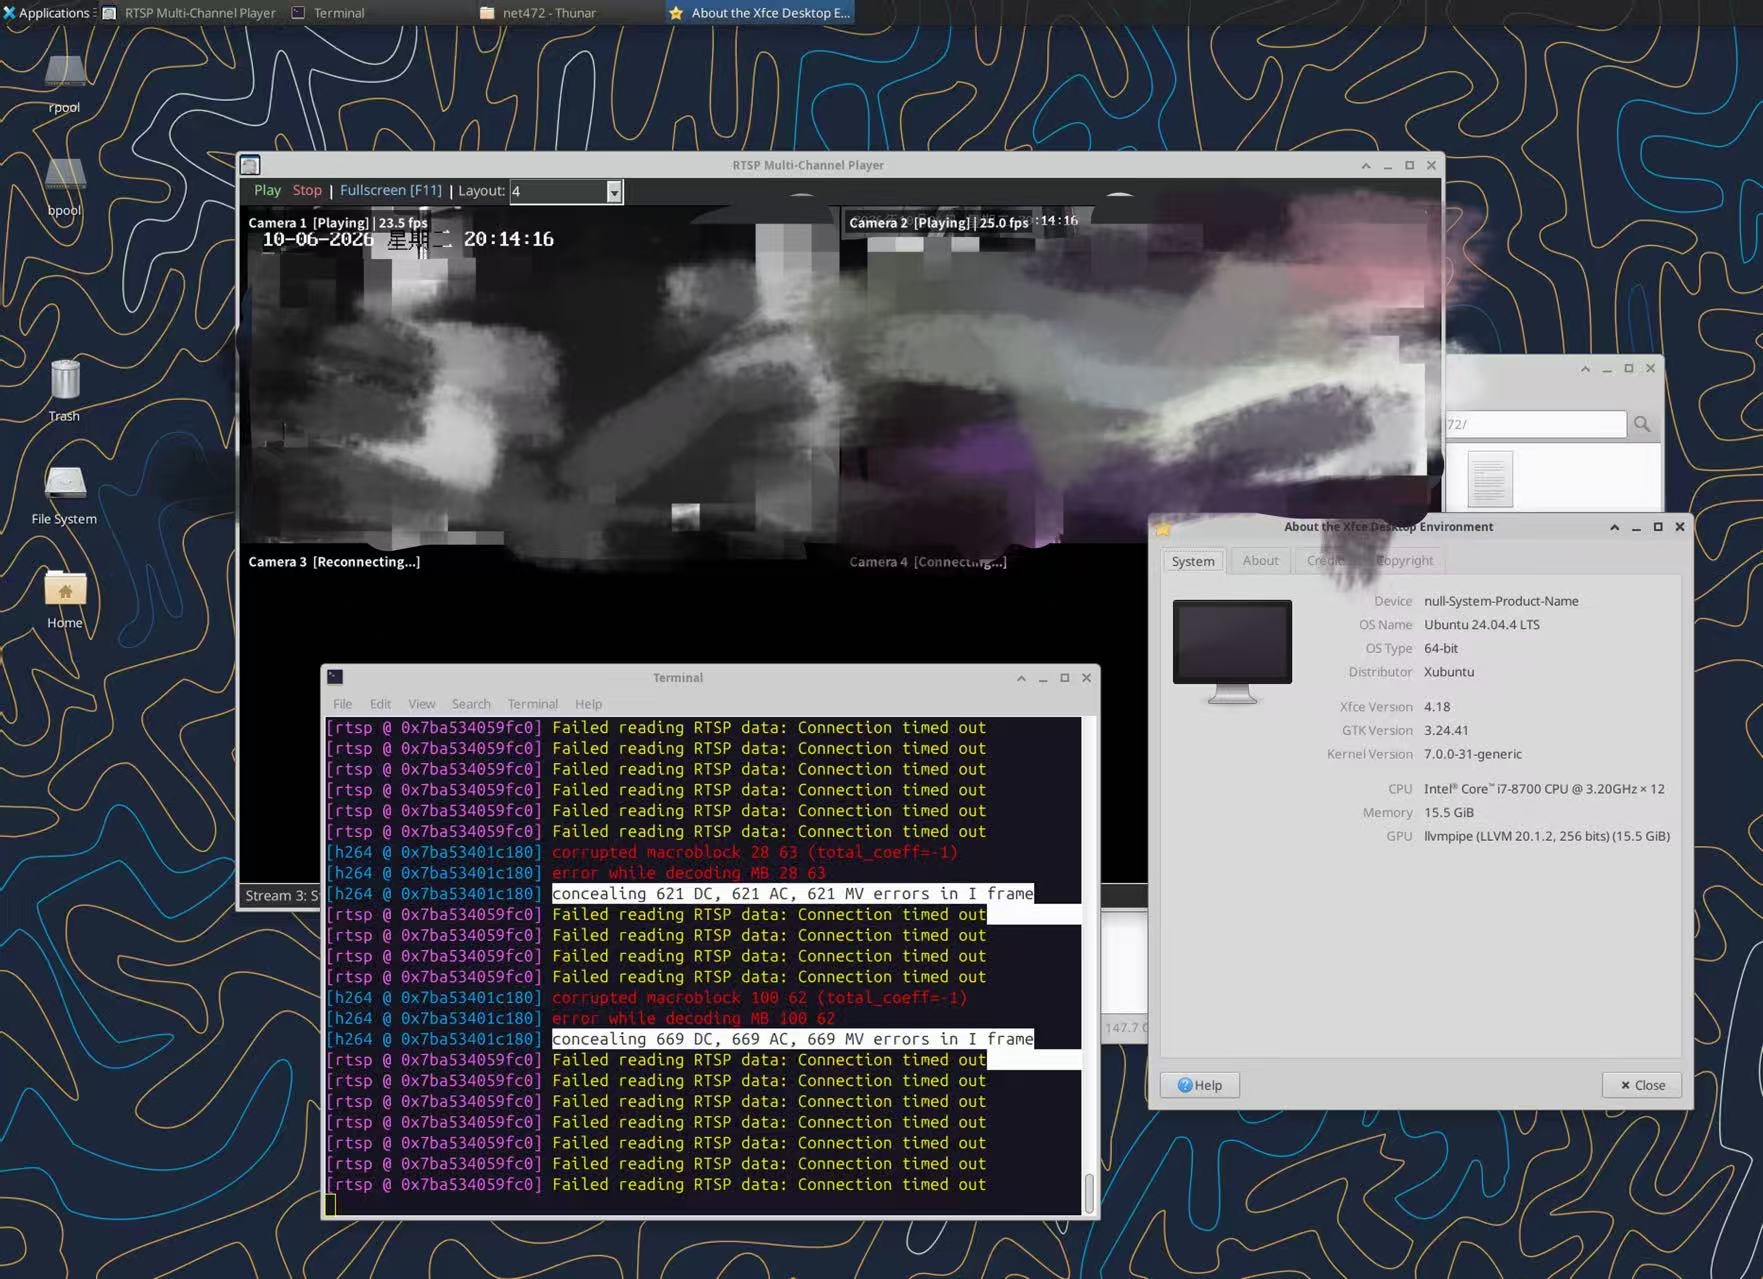Screen dimensions: 1763x1279
Task: Open the Terminal Edit menu
Action: 380,704
